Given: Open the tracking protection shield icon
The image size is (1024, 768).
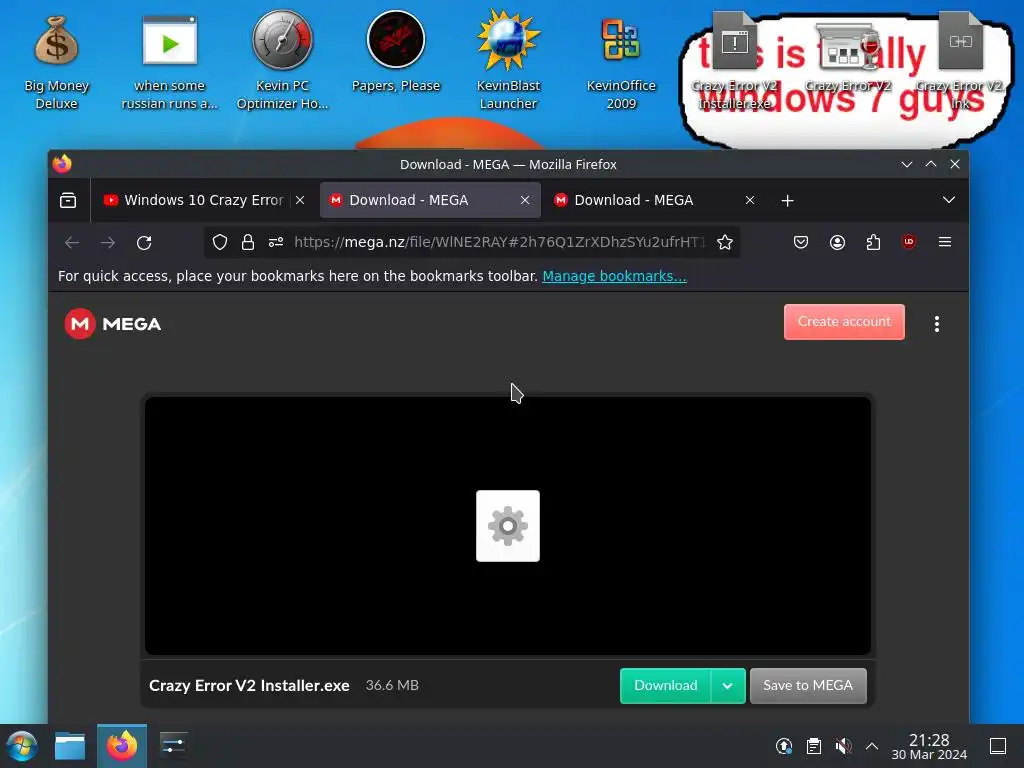Looking at the screenshot, I should pyautogui.click(x=220, y=242).
